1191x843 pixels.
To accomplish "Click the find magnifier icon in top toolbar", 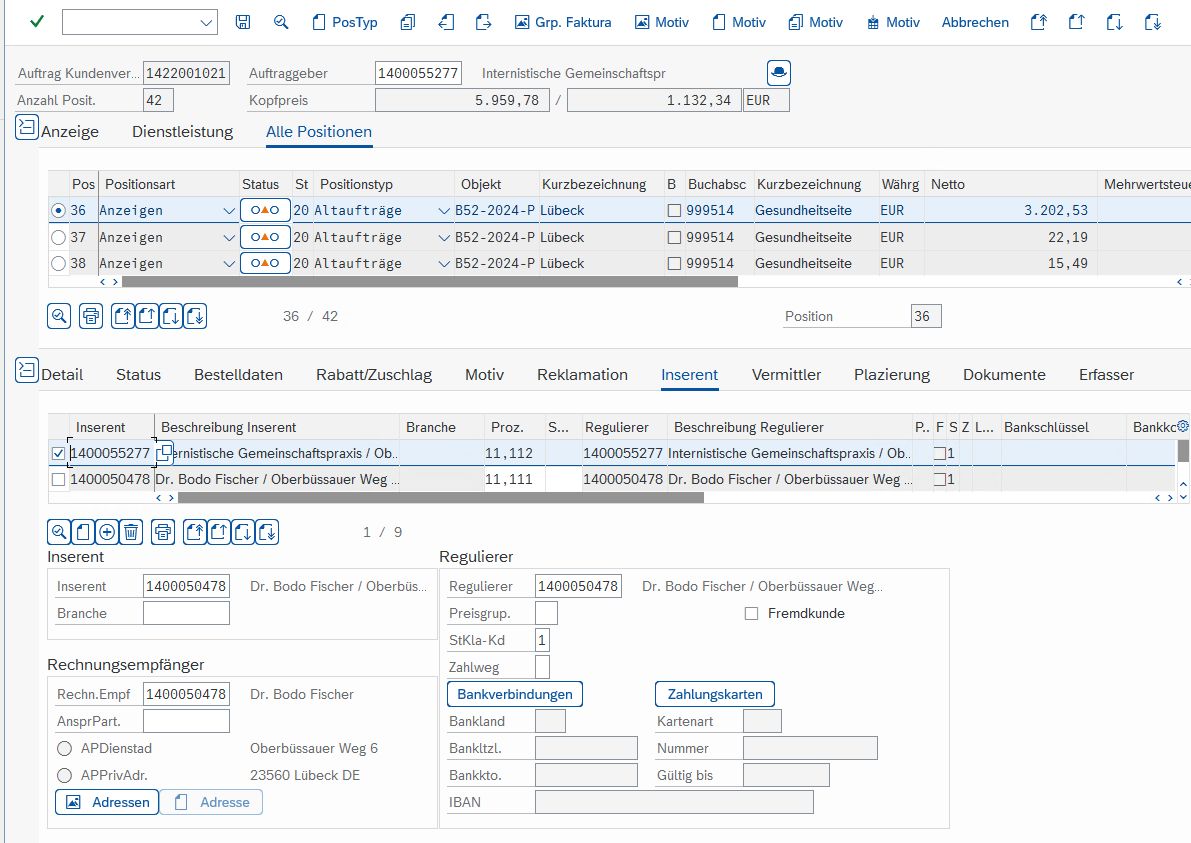I will [x=281, y=22].
